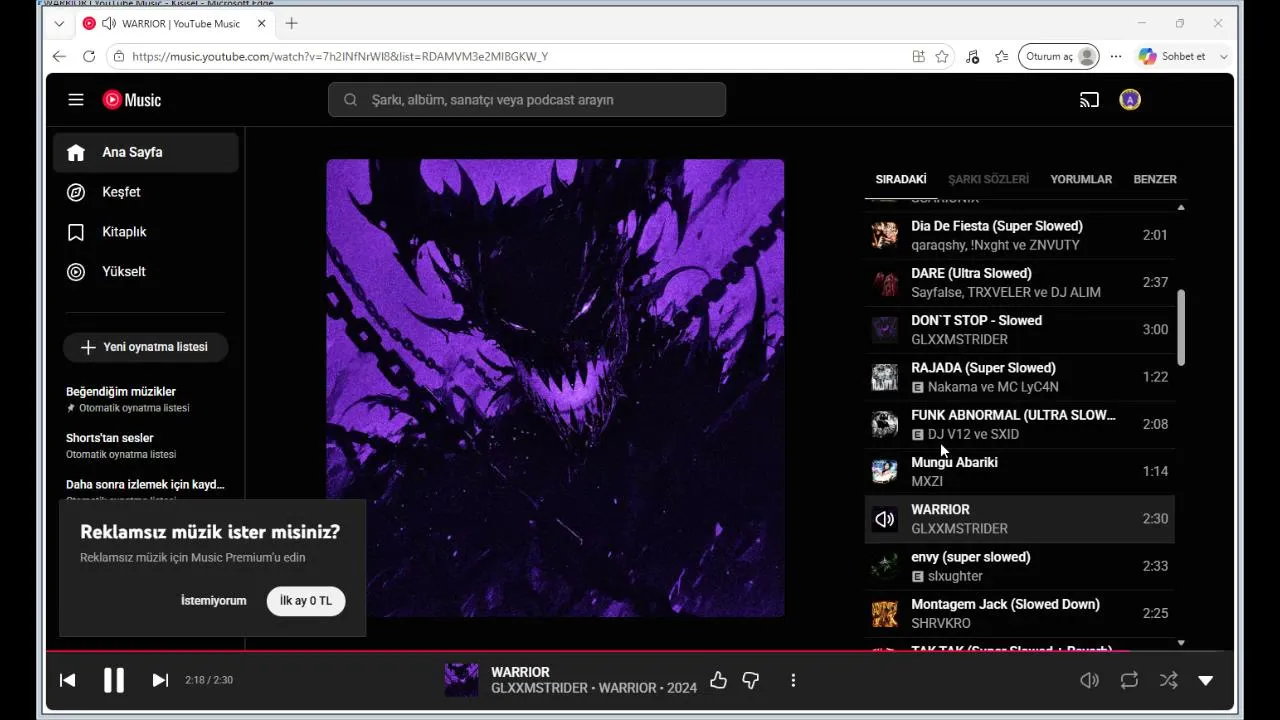The height and width of the screenshot is (720, 1280).
Task: Click the Dia De Fiesta queue thumbnail
Action: coord(884,235)
